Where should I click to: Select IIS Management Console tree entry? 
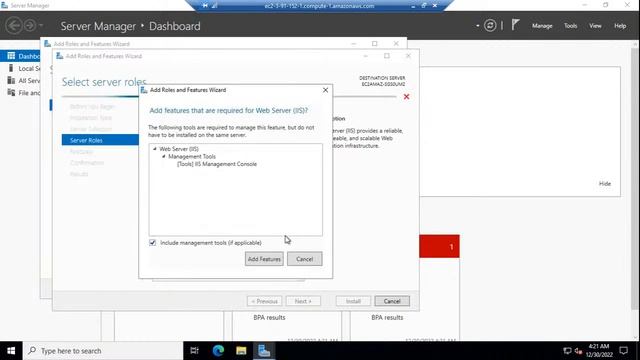pos(217,164)
